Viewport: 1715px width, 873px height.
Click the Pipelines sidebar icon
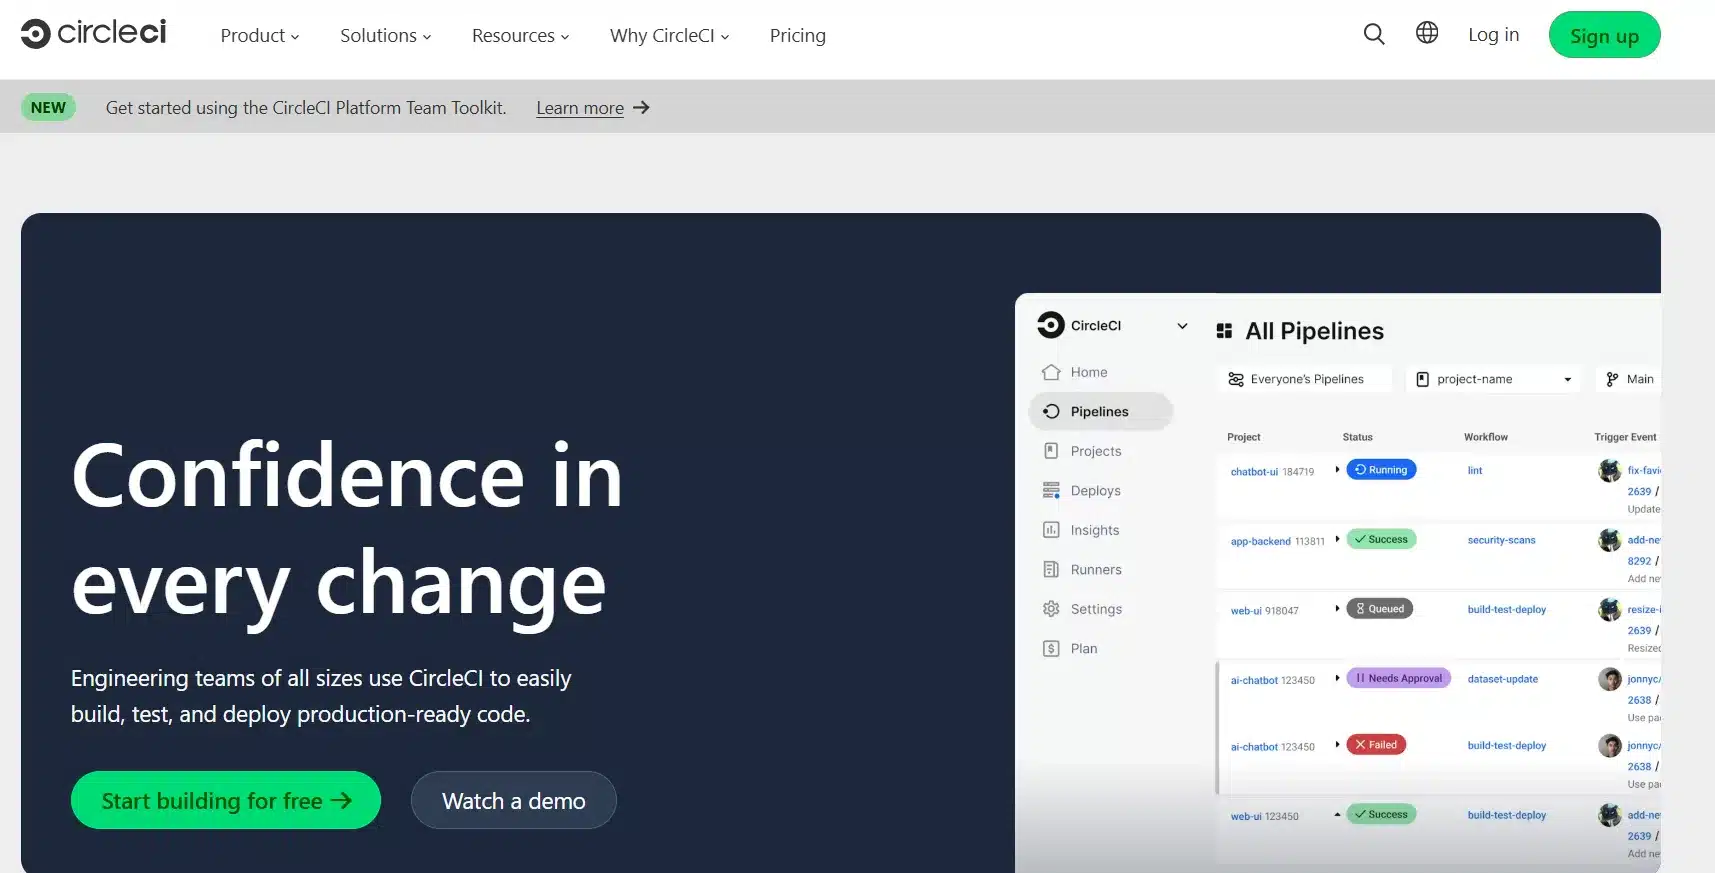click(x=1051, y=411)
